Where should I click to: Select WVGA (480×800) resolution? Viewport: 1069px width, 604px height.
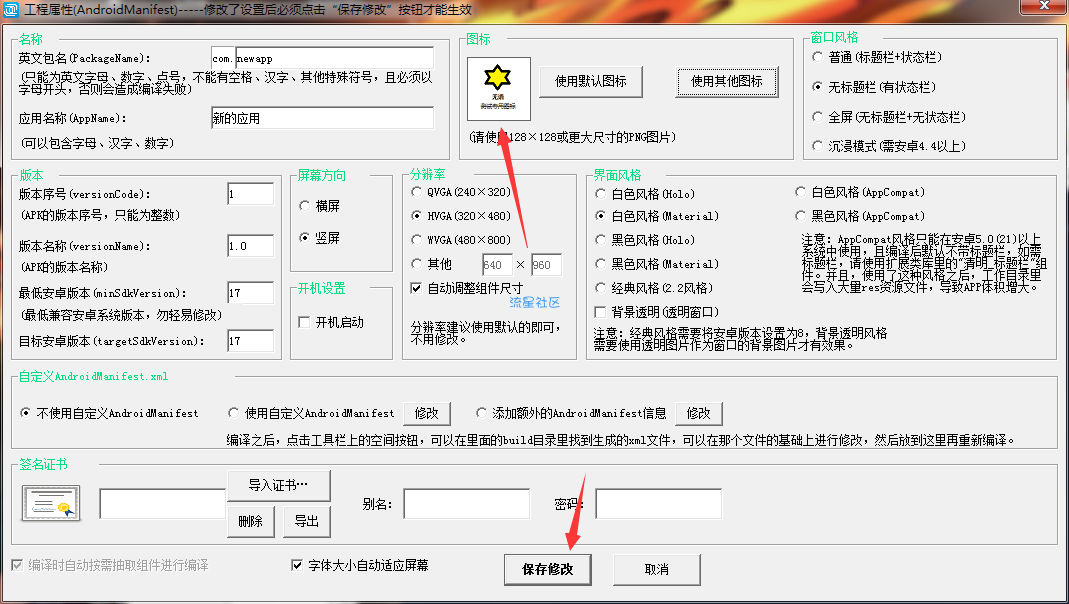coord(462,240)
